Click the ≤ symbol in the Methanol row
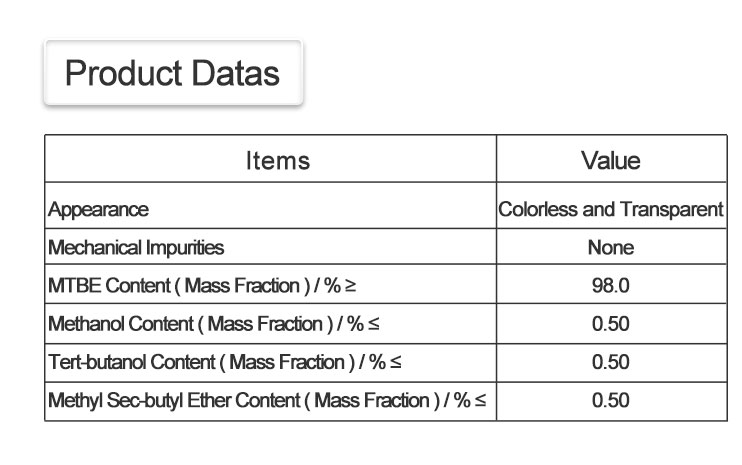This screenshot has height=465, width=742. [x=373, y=324]
